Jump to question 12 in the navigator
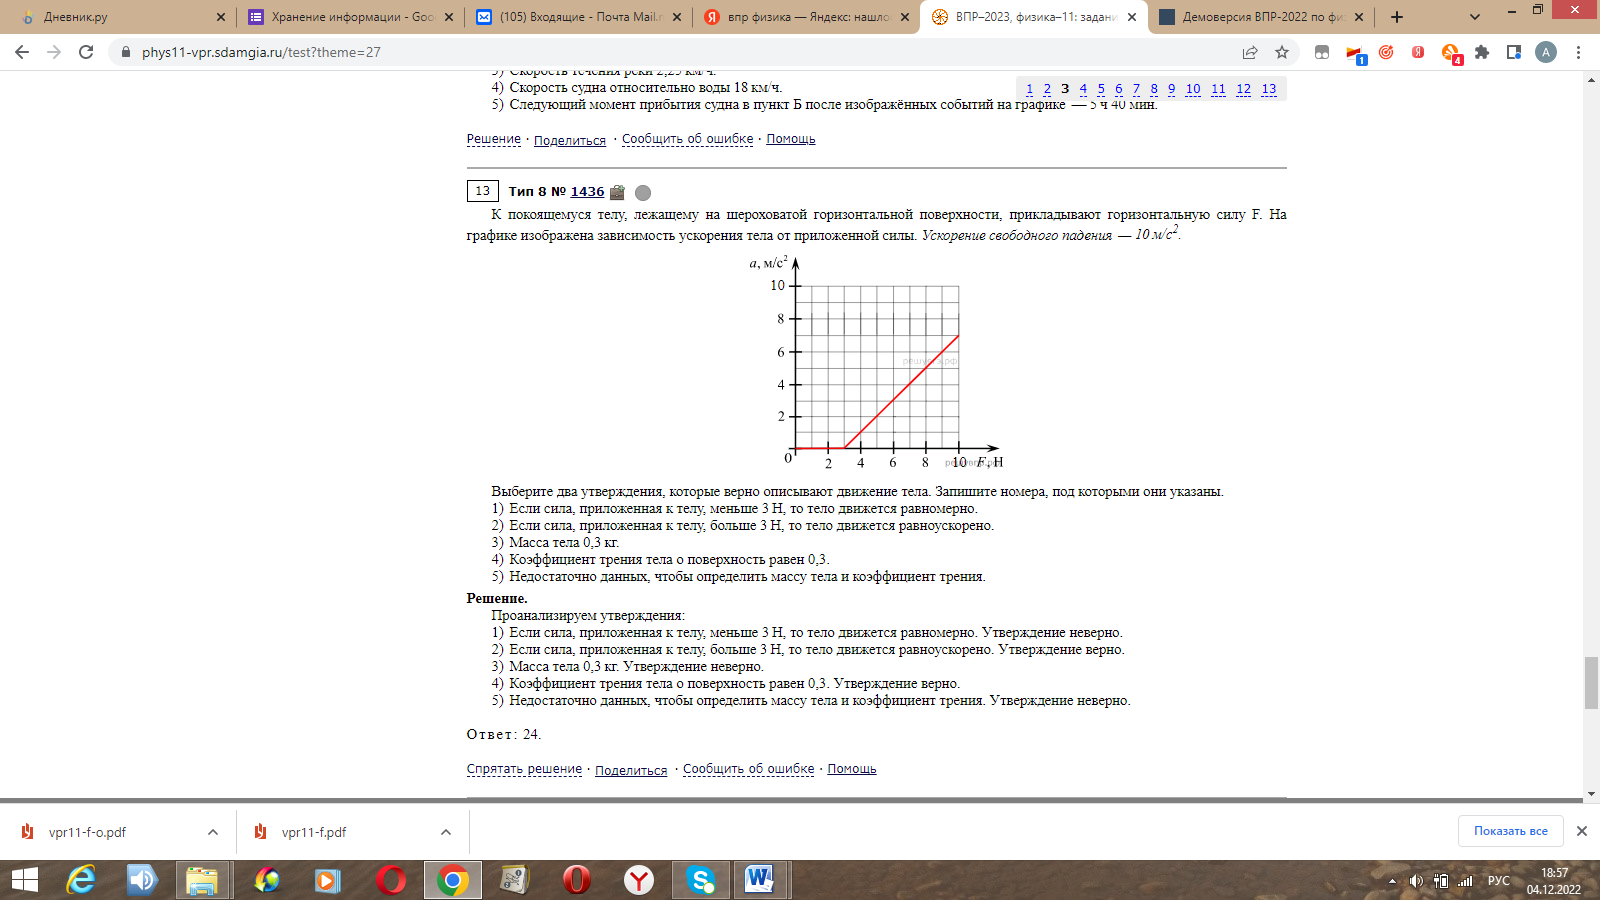1600x900 pixels. 1243,89
